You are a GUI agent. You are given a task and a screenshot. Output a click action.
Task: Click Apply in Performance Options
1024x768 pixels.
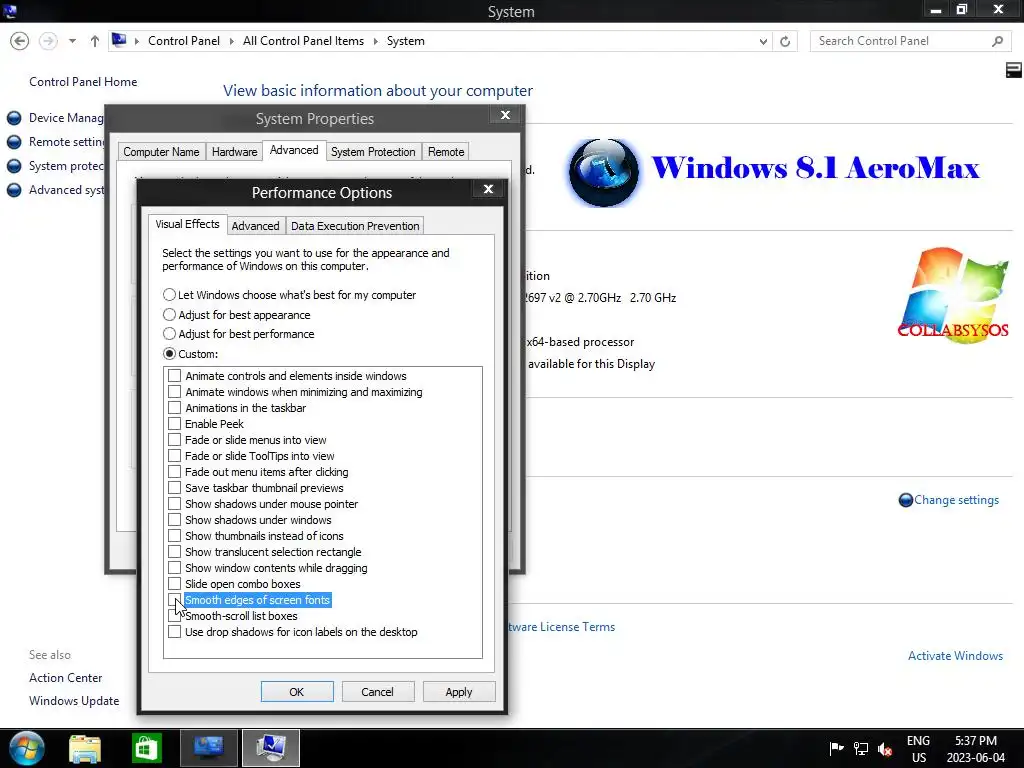[x=458, y=692]
